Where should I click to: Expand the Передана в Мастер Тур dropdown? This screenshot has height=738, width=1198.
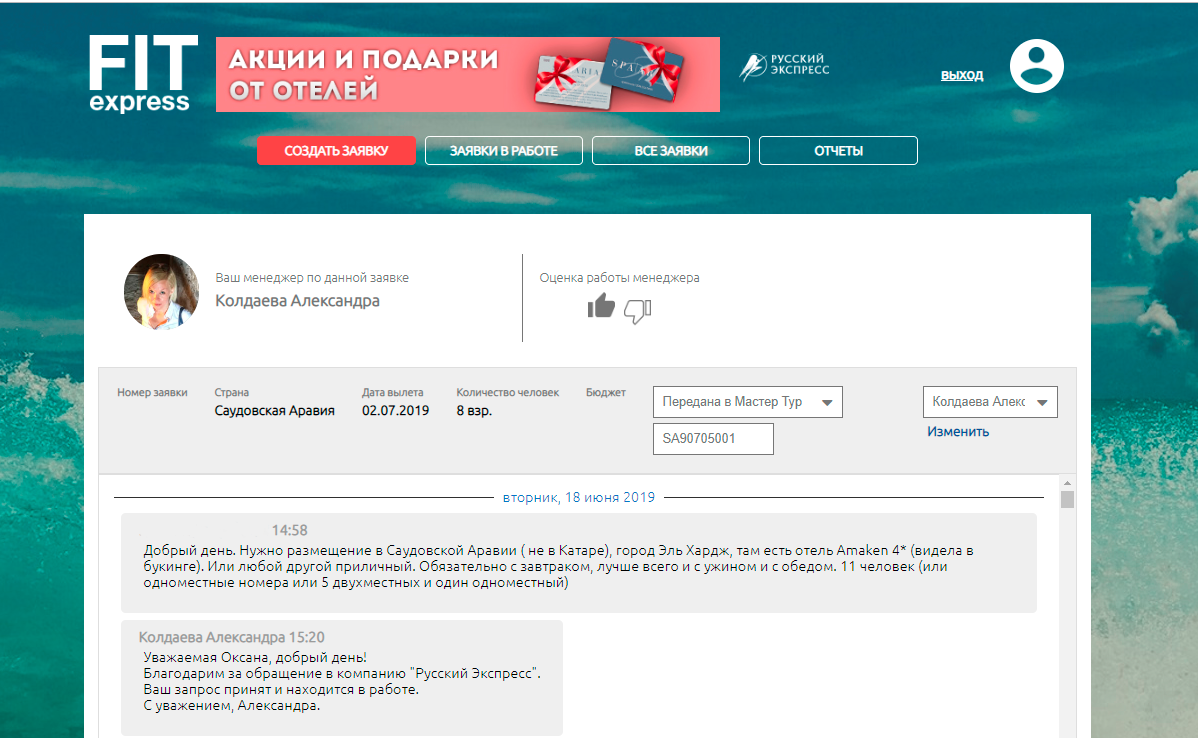click(x=747, y=402)
